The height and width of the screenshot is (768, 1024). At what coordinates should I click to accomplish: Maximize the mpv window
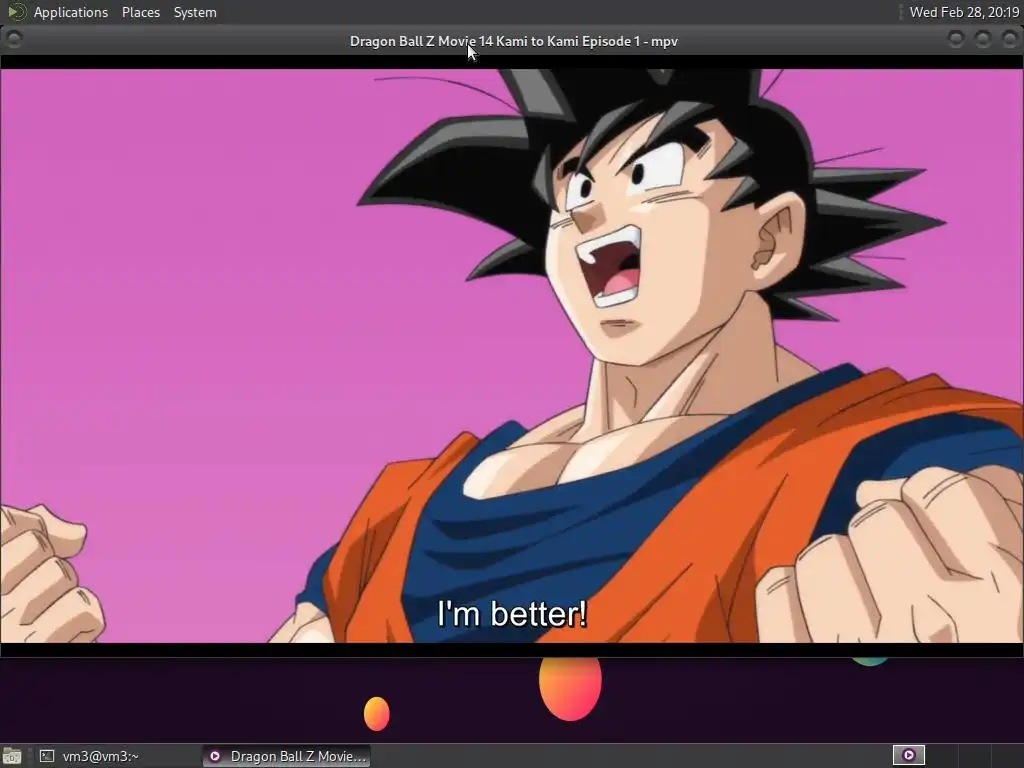tap(982, 40)
